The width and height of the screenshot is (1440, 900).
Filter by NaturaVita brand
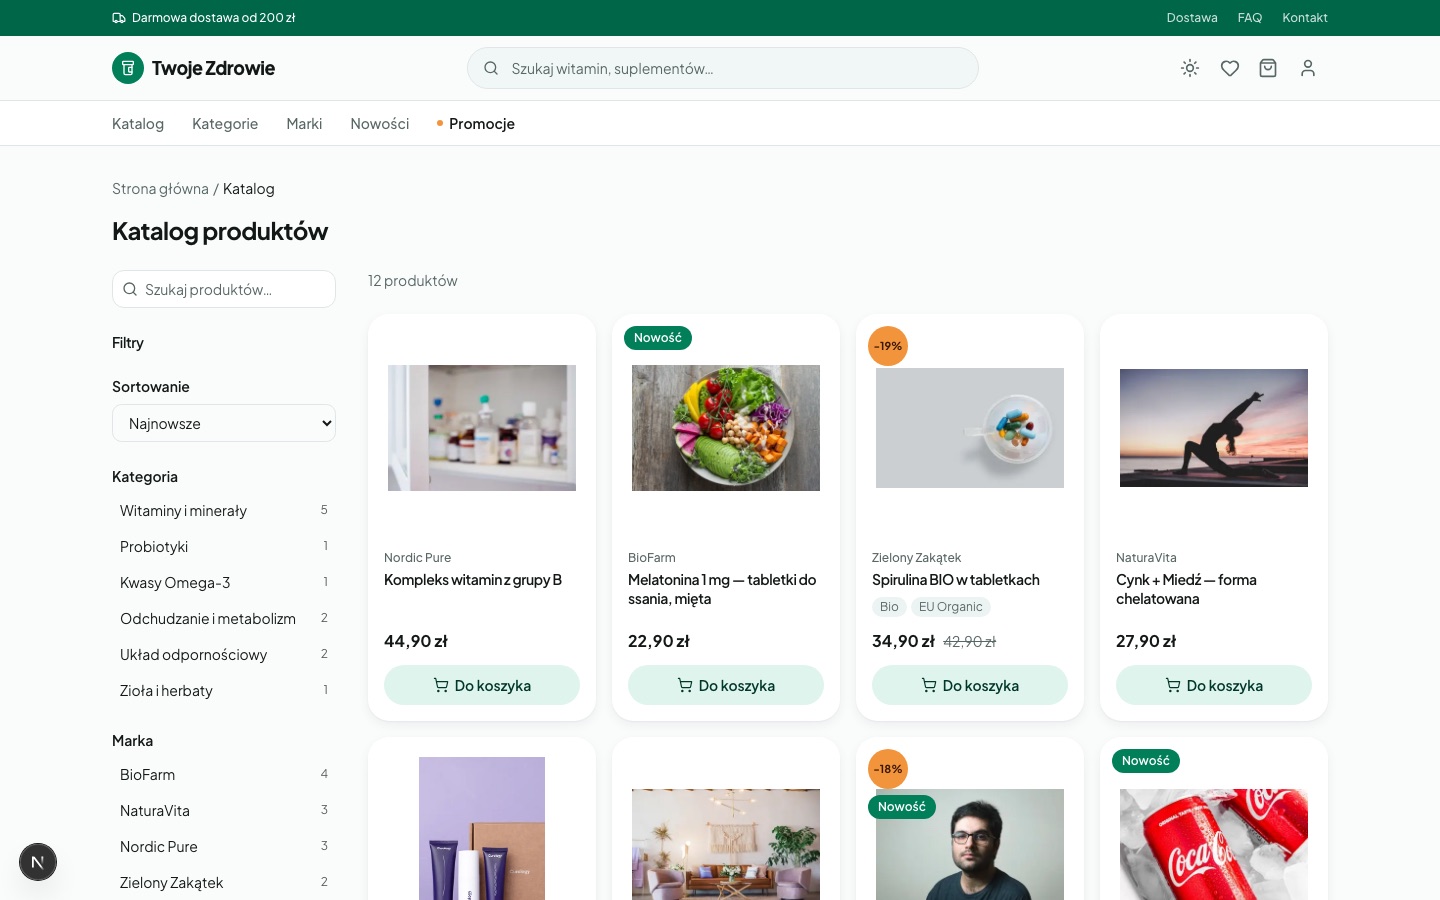pos(224,811)
